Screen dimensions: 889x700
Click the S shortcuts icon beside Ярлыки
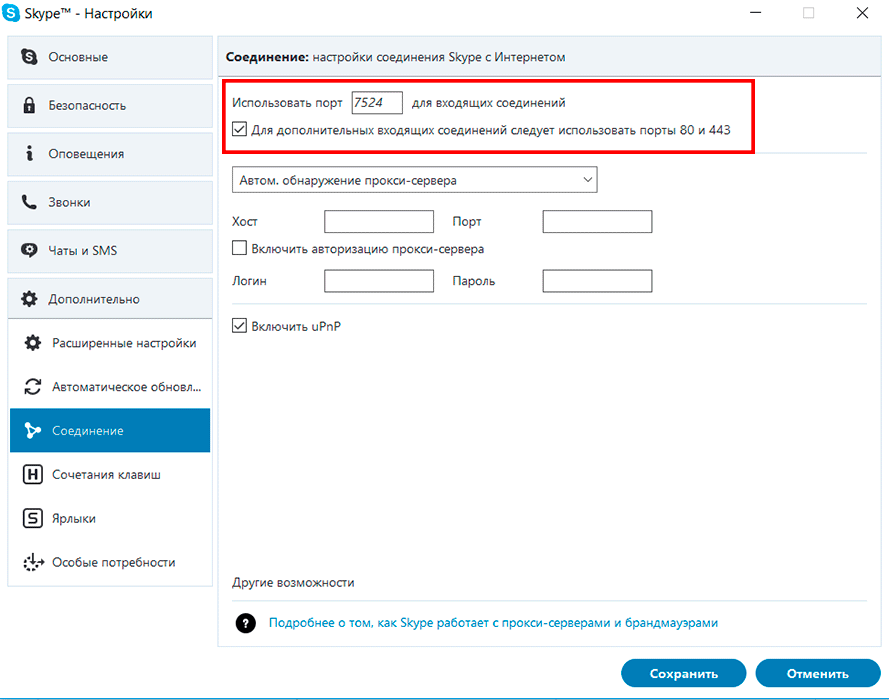32,518
